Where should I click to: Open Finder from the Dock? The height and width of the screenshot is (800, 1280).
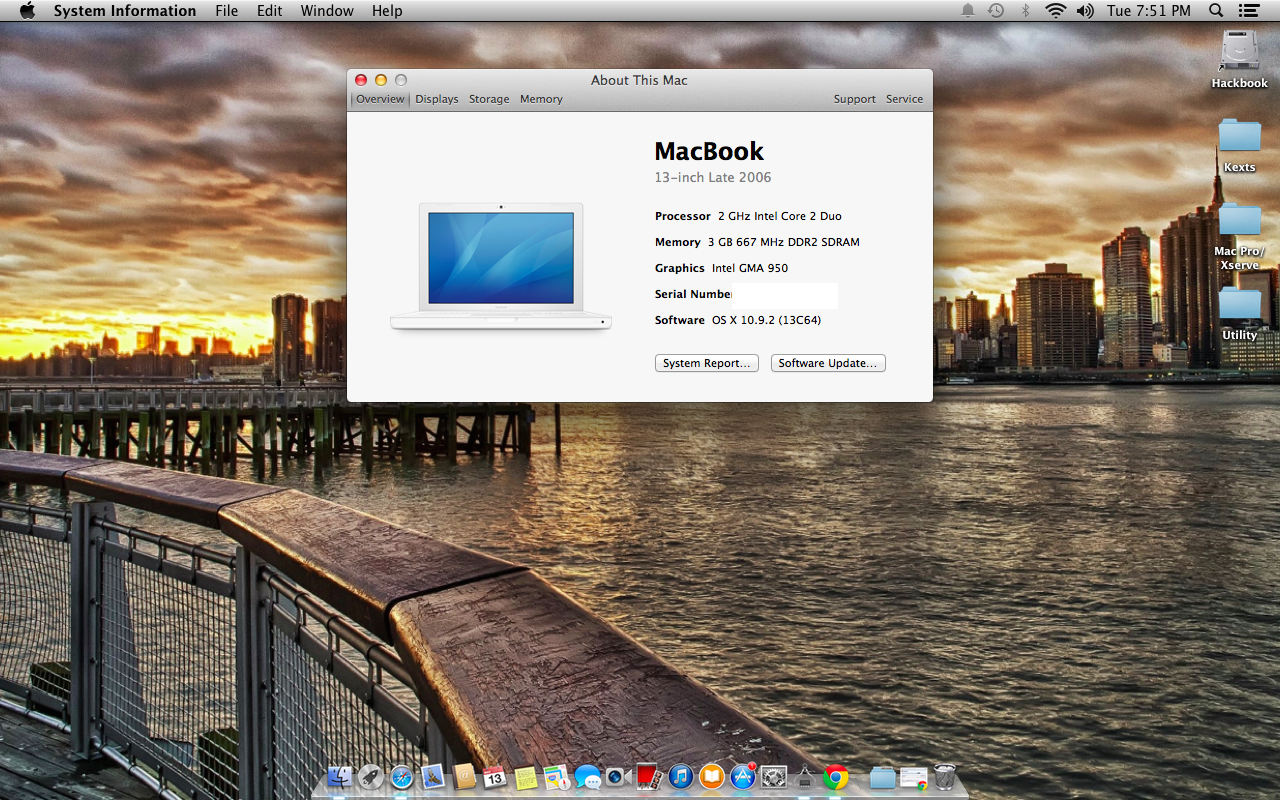coord(340,777)
